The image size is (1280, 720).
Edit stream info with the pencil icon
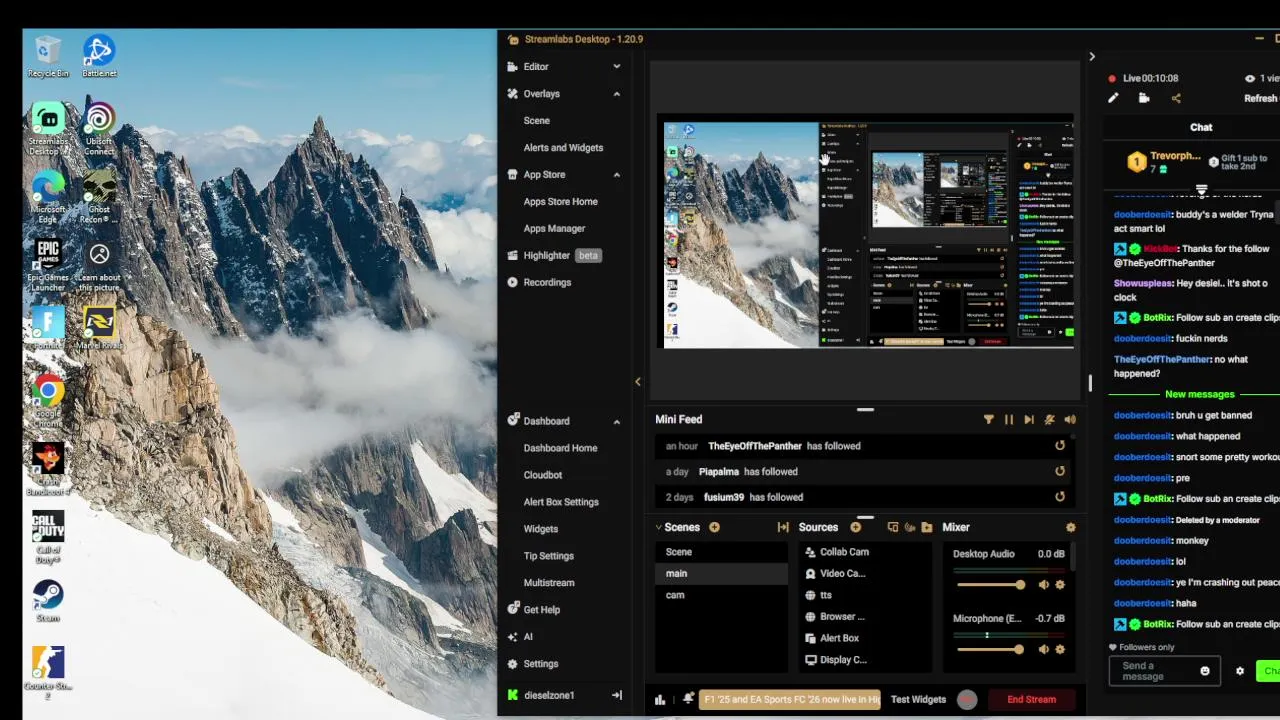pyautogui.click(x=1113, y=98)
